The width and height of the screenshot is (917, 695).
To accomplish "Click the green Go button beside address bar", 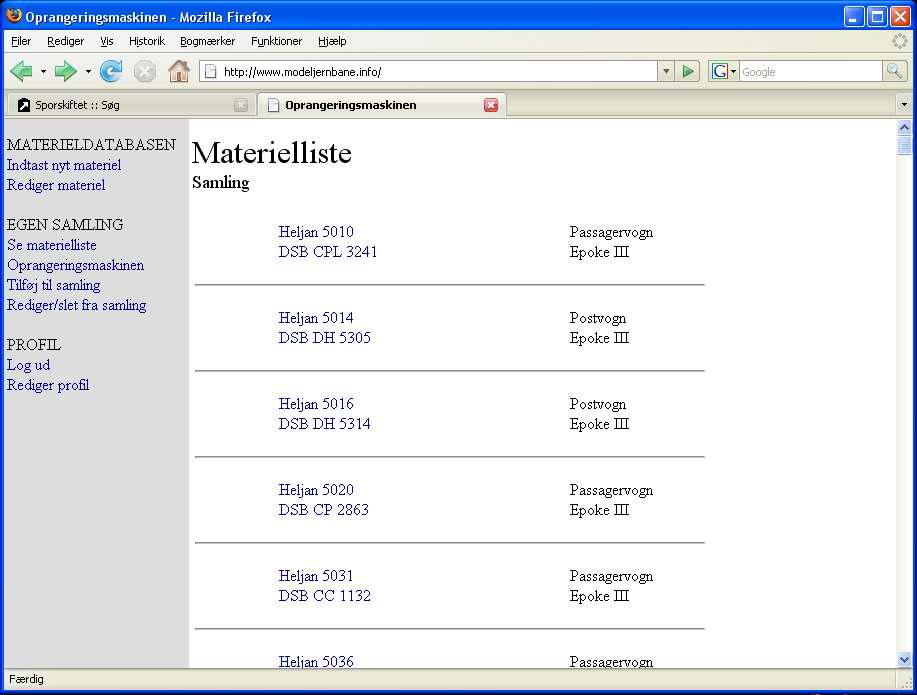I will pyautogui.click(x=688, y=71).
